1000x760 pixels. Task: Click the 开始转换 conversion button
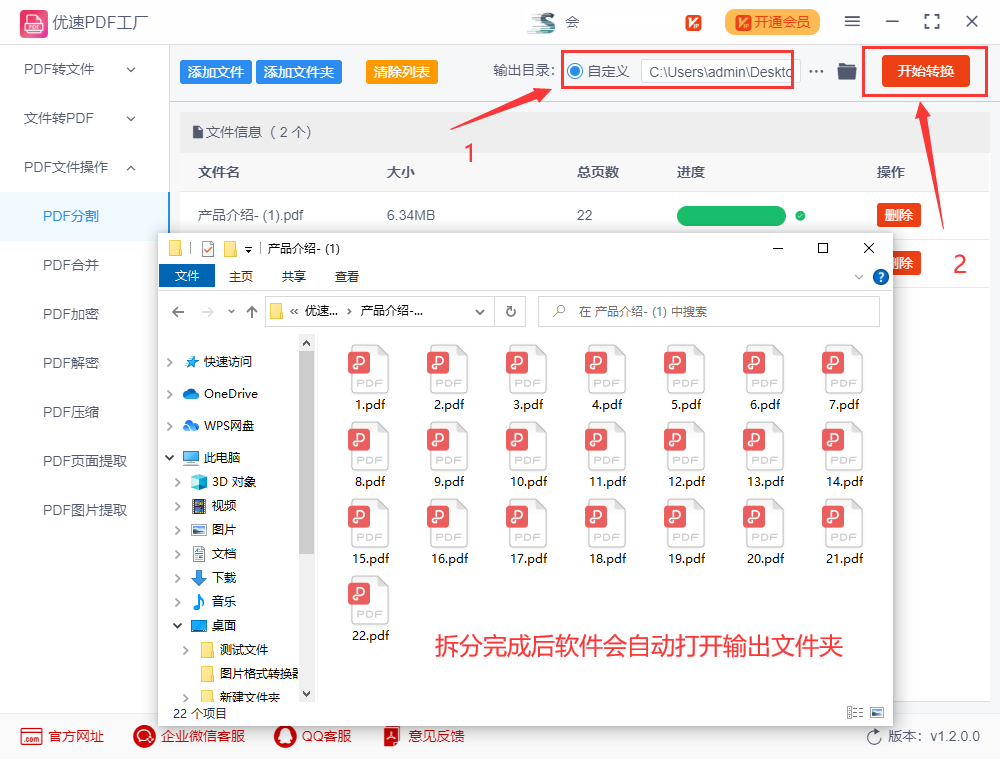[x=924, y=71]
